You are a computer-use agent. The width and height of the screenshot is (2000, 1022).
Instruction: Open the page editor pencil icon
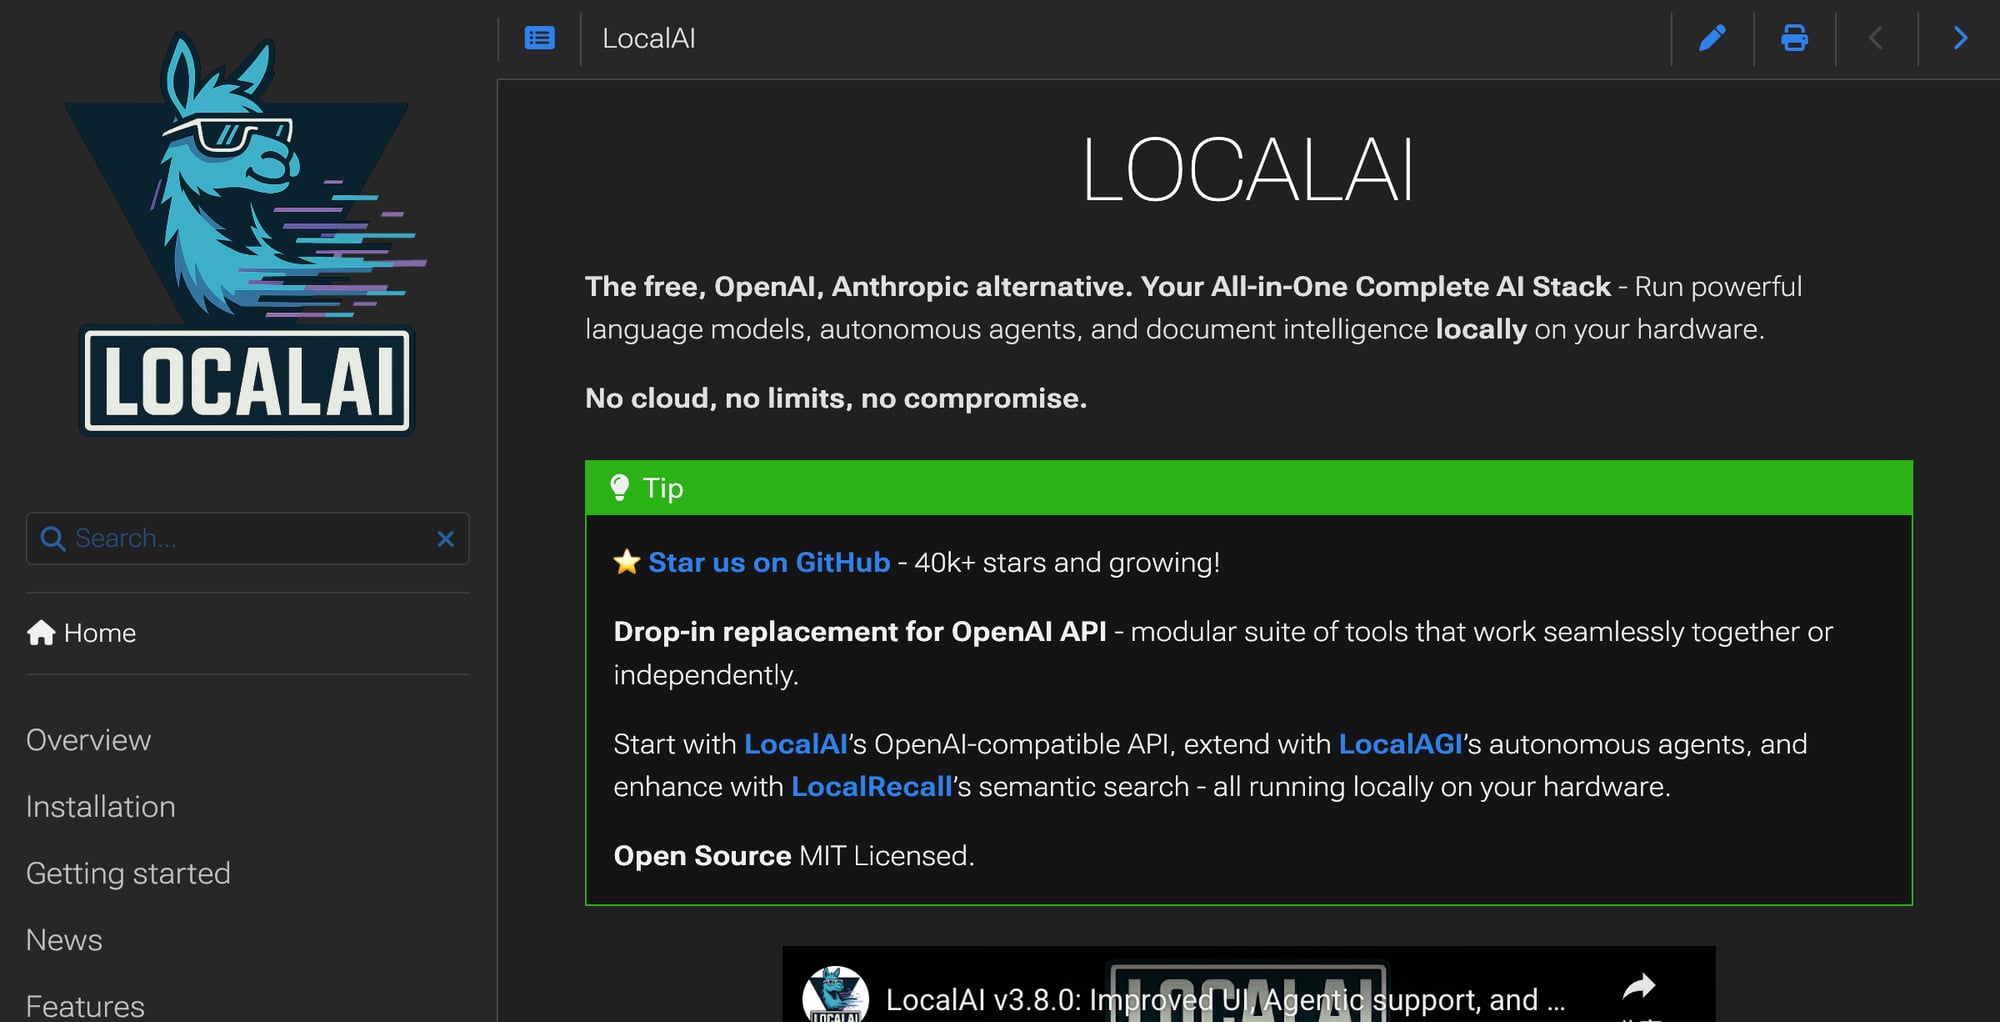click(x=1712, y=38)
